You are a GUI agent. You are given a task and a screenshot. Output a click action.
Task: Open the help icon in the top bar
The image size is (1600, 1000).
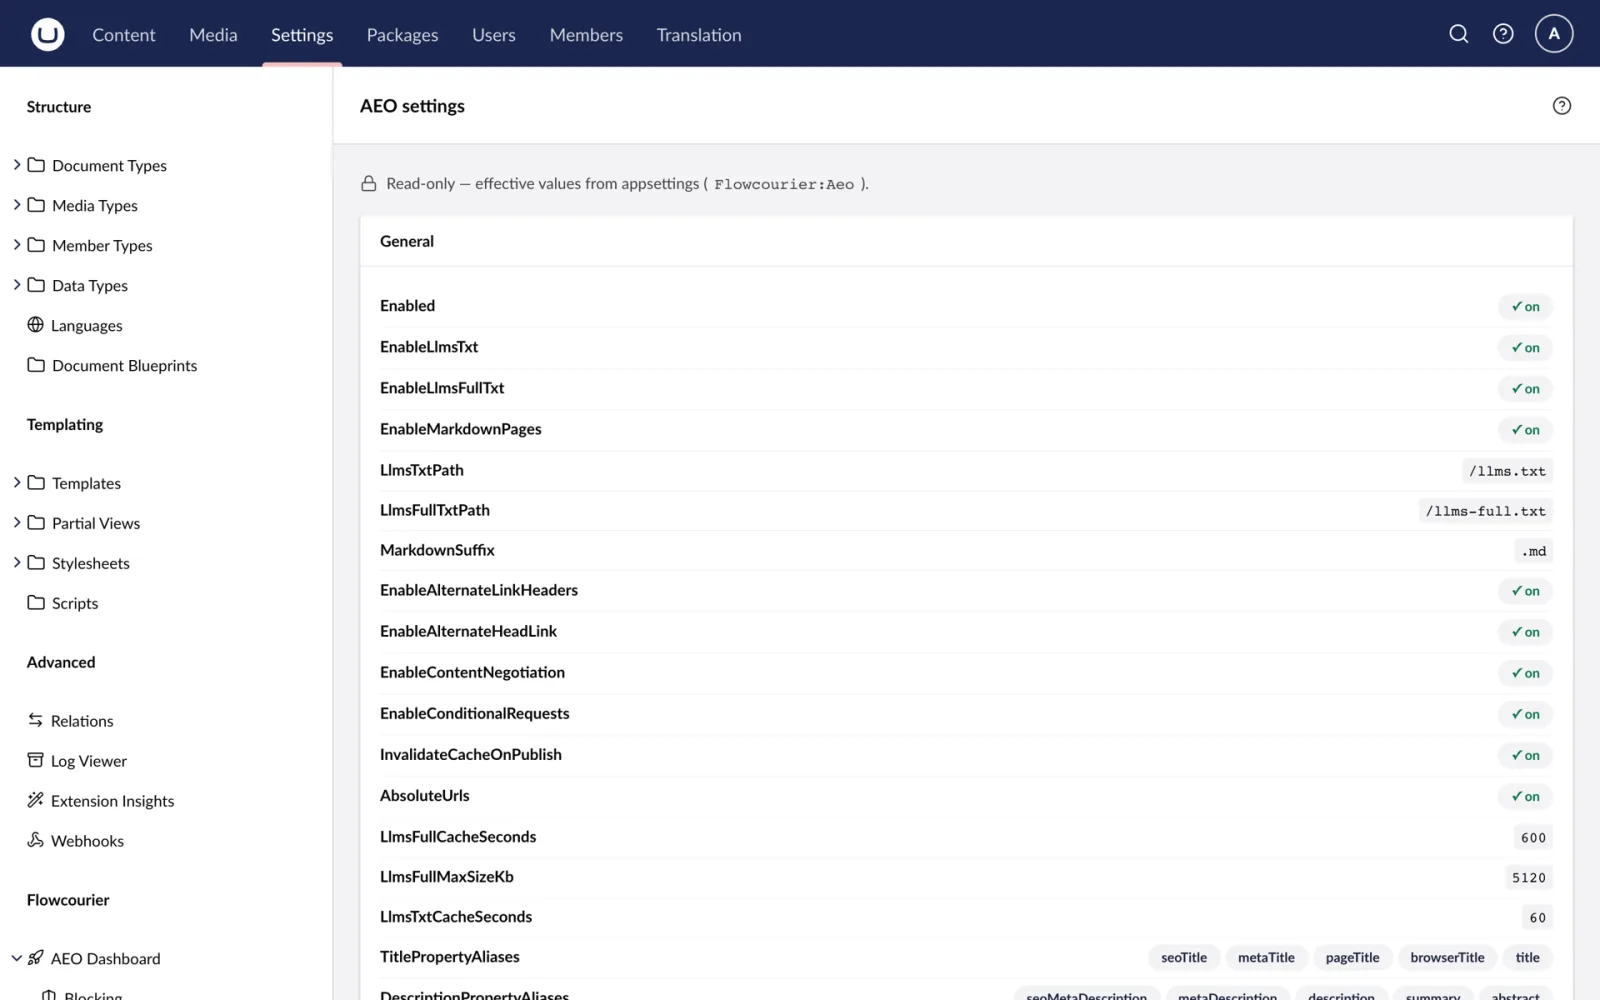click(x=1503, y=34)
